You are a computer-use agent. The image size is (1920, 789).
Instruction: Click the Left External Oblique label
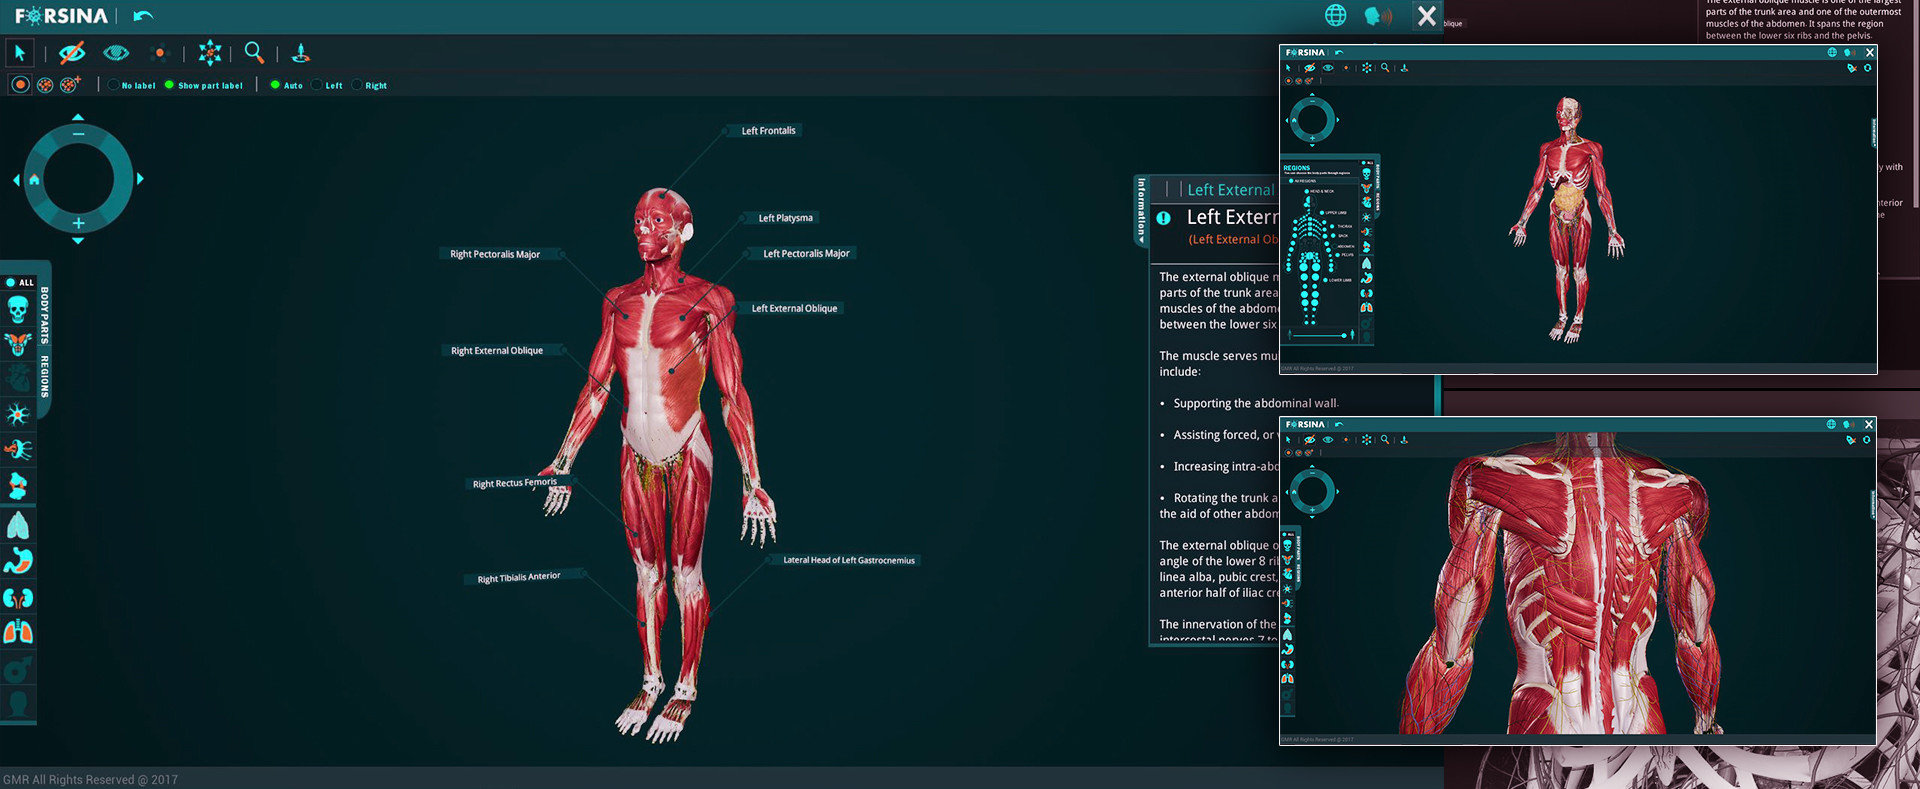click(794, 309)
